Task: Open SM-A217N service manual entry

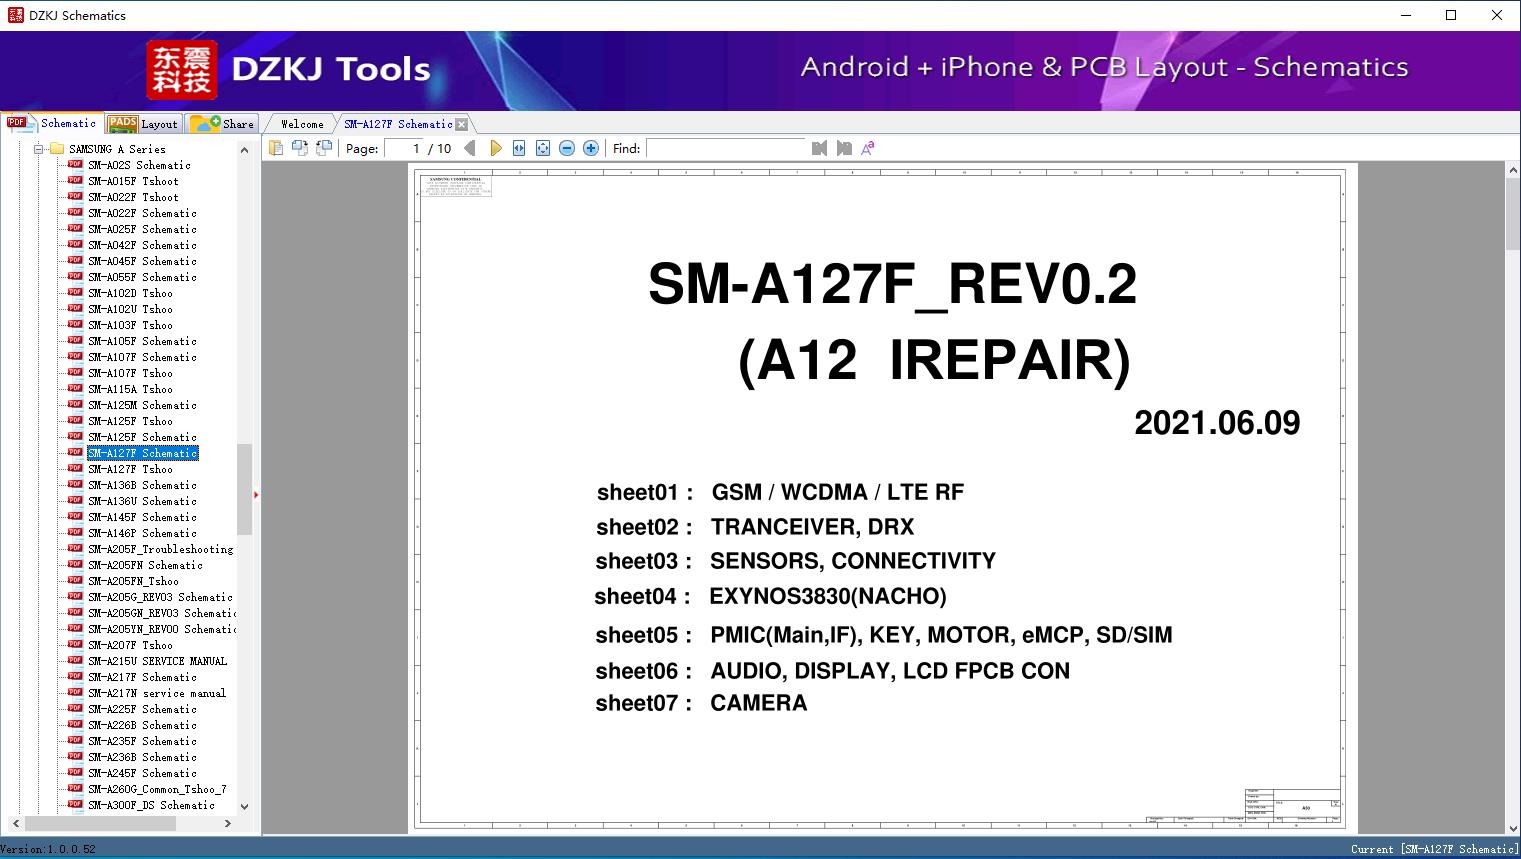Action: pyautogui.click(x=157, y=693)
